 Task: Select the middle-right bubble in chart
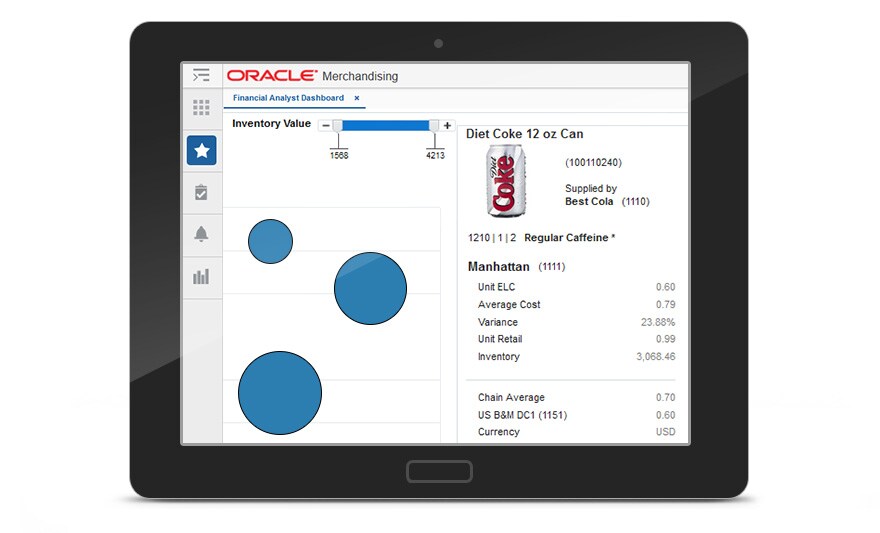coord(370,288)
